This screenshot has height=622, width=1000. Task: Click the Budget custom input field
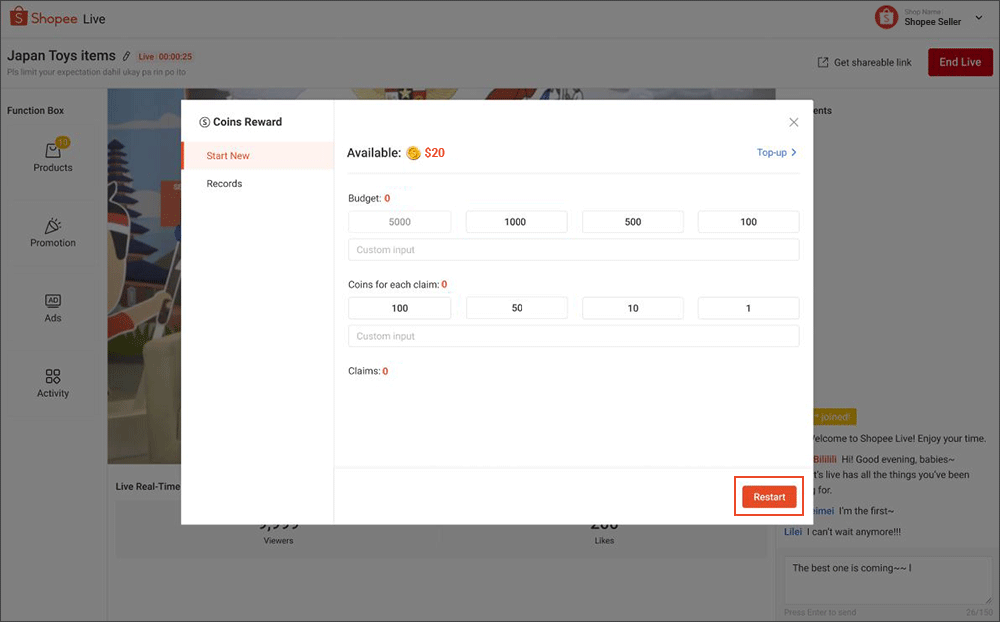[x=573, y=249]
